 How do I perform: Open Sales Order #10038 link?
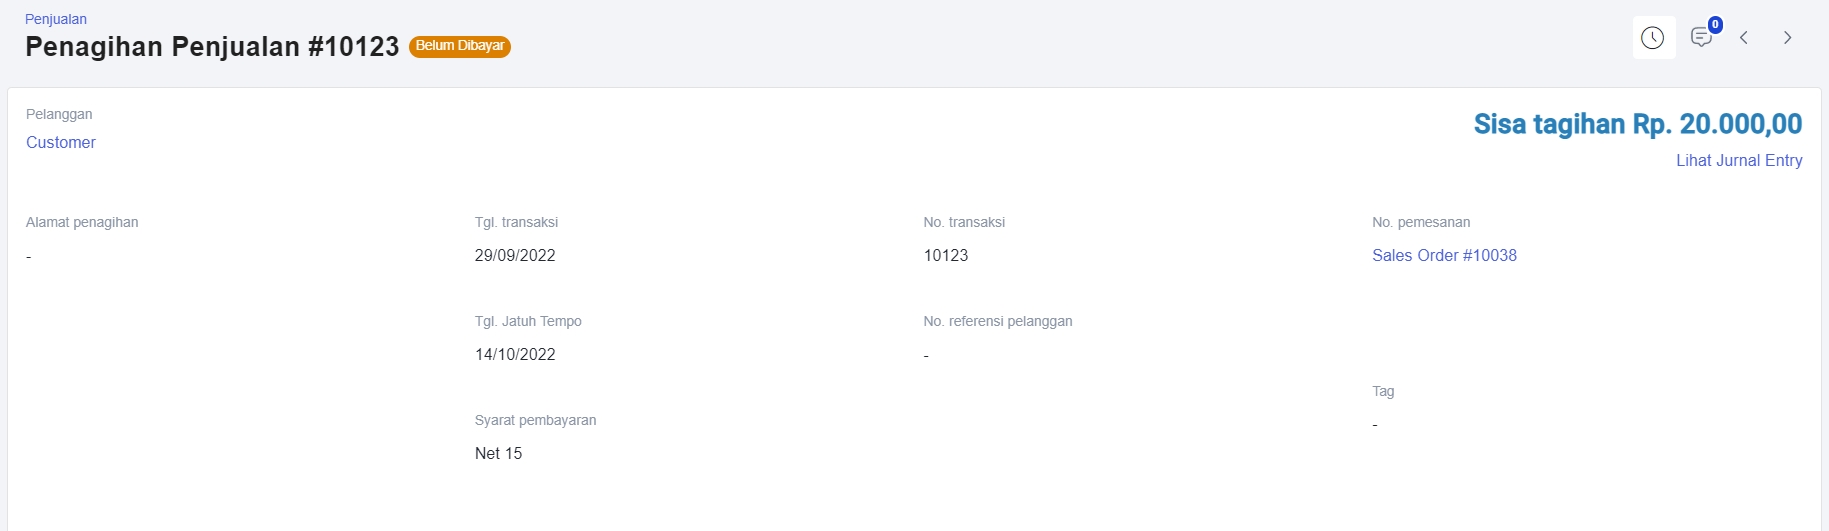1444,255
